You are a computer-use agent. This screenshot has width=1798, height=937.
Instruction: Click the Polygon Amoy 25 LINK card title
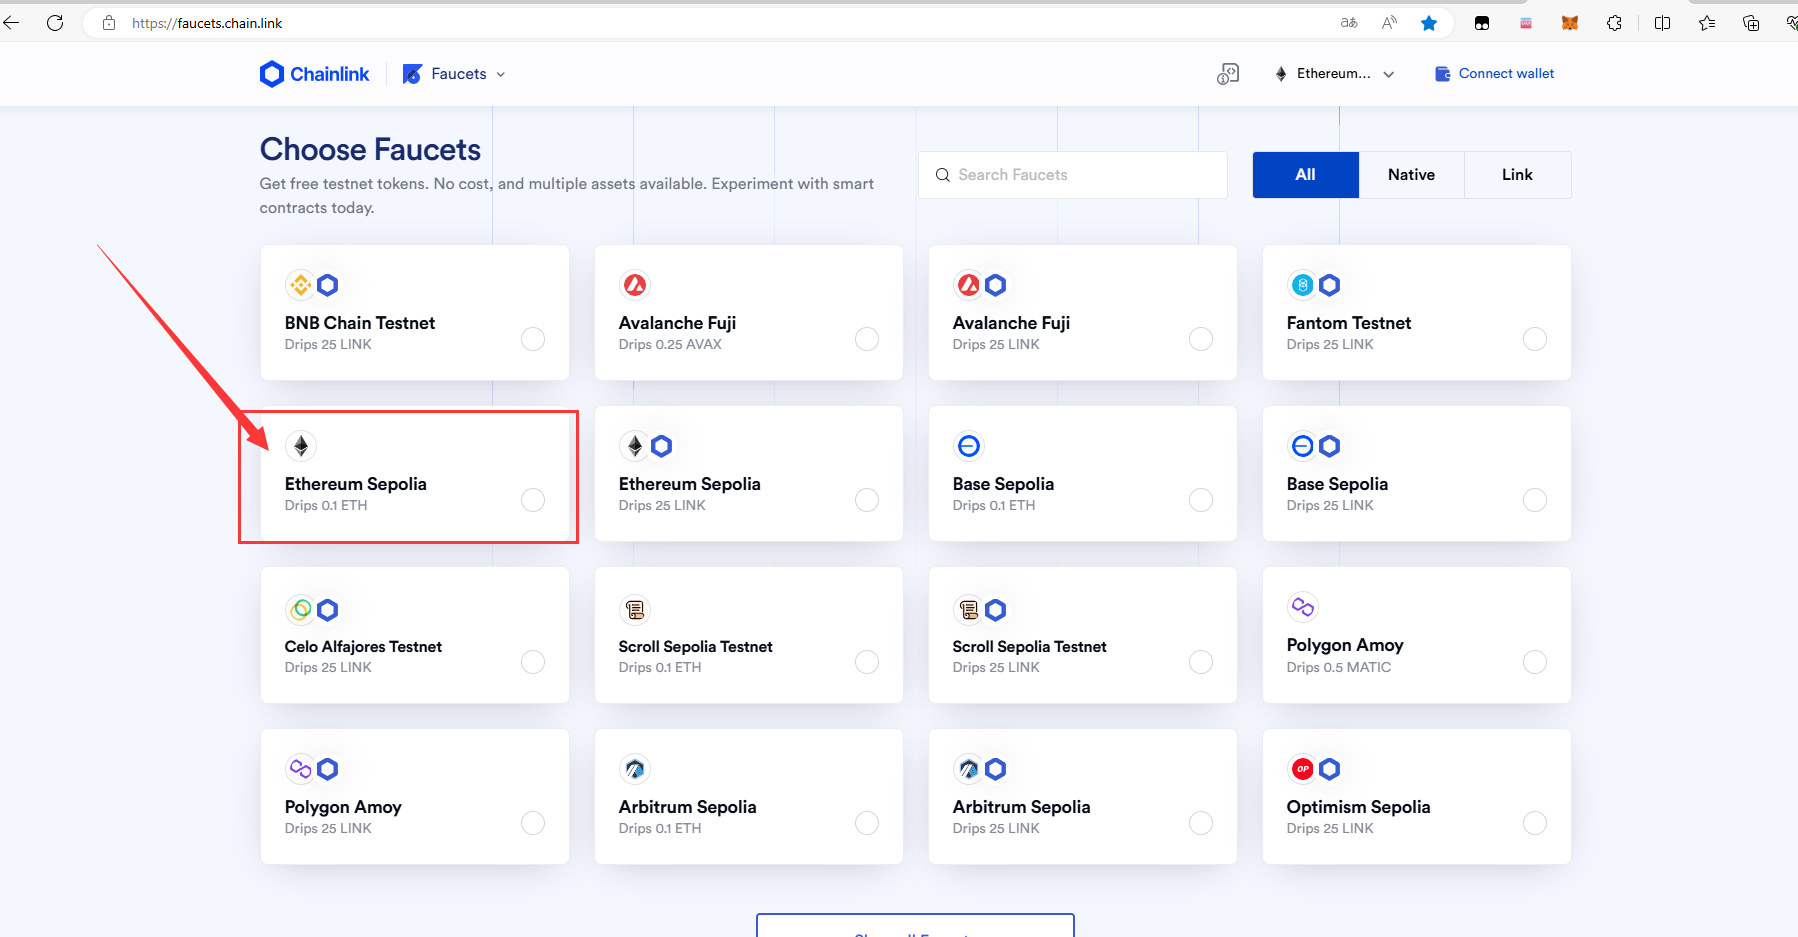pos(343,807)
